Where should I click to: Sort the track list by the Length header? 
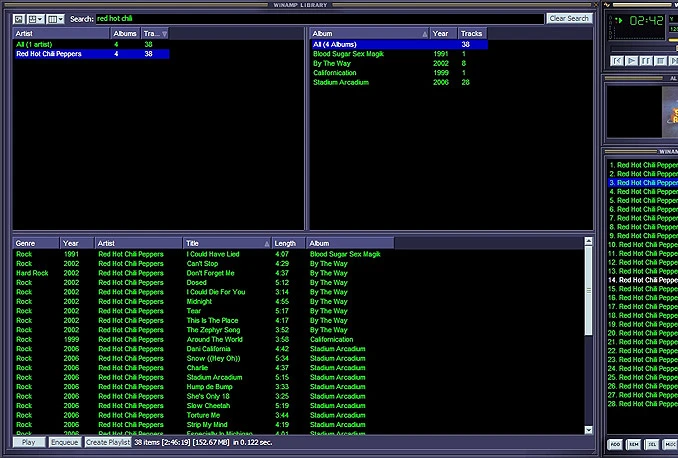[x=288, y=243]
